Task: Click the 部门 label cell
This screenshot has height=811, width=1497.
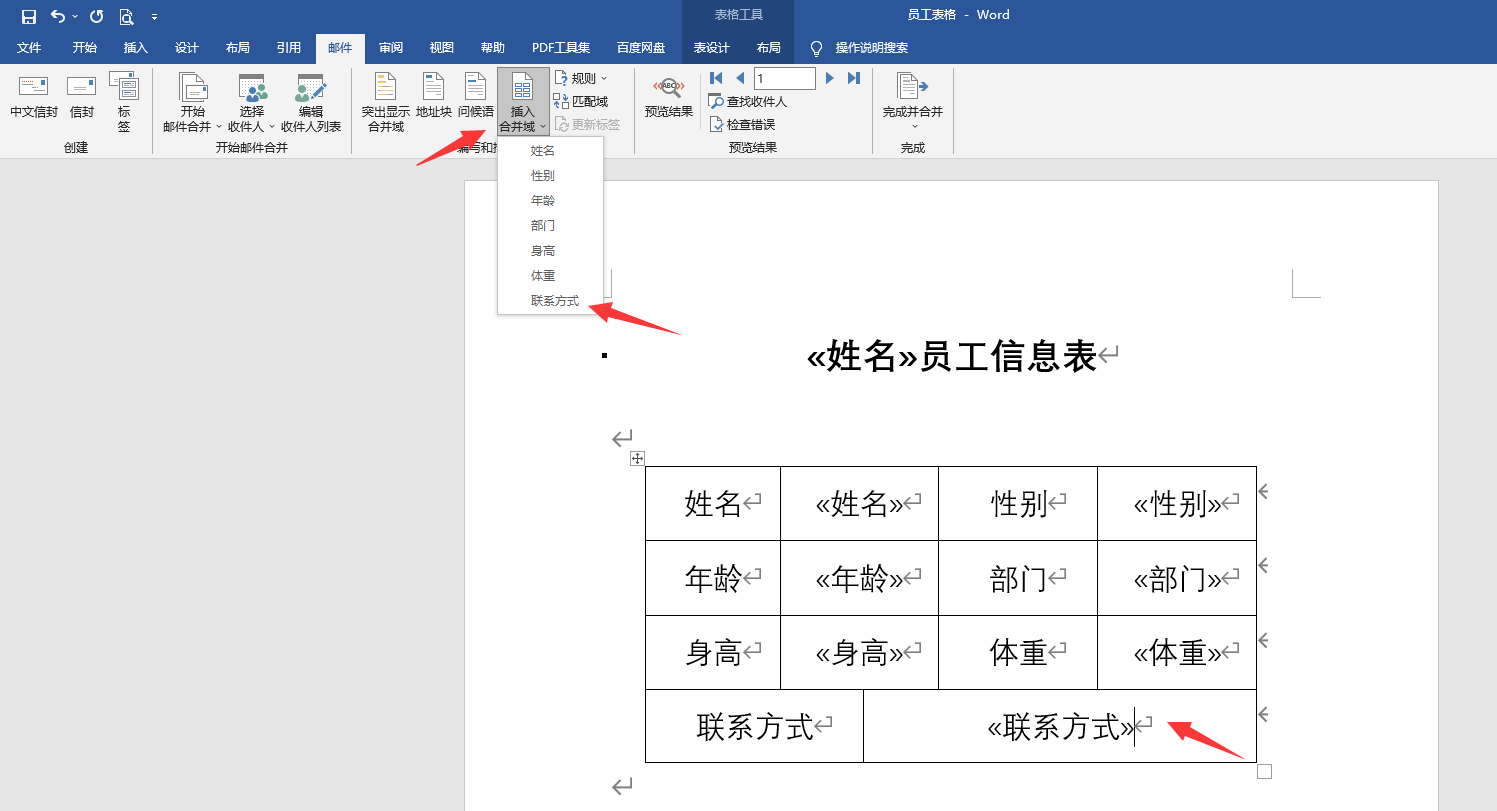Action: (x=1018, y=578)
